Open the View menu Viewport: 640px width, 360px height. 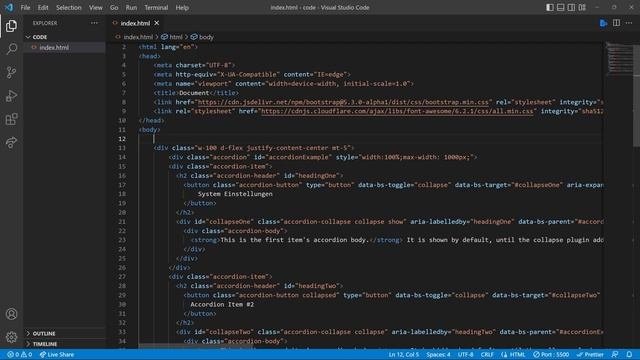click(96, 7)
